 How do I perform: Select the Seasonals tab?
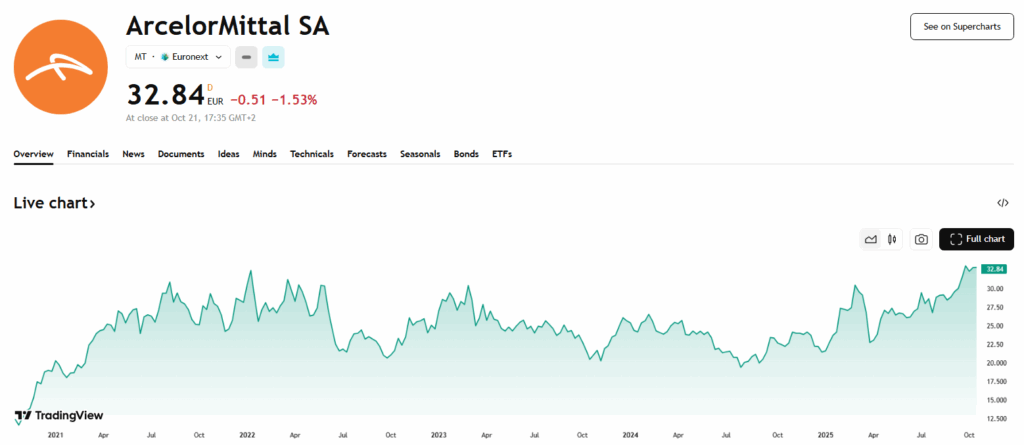[x=421, y=154]
